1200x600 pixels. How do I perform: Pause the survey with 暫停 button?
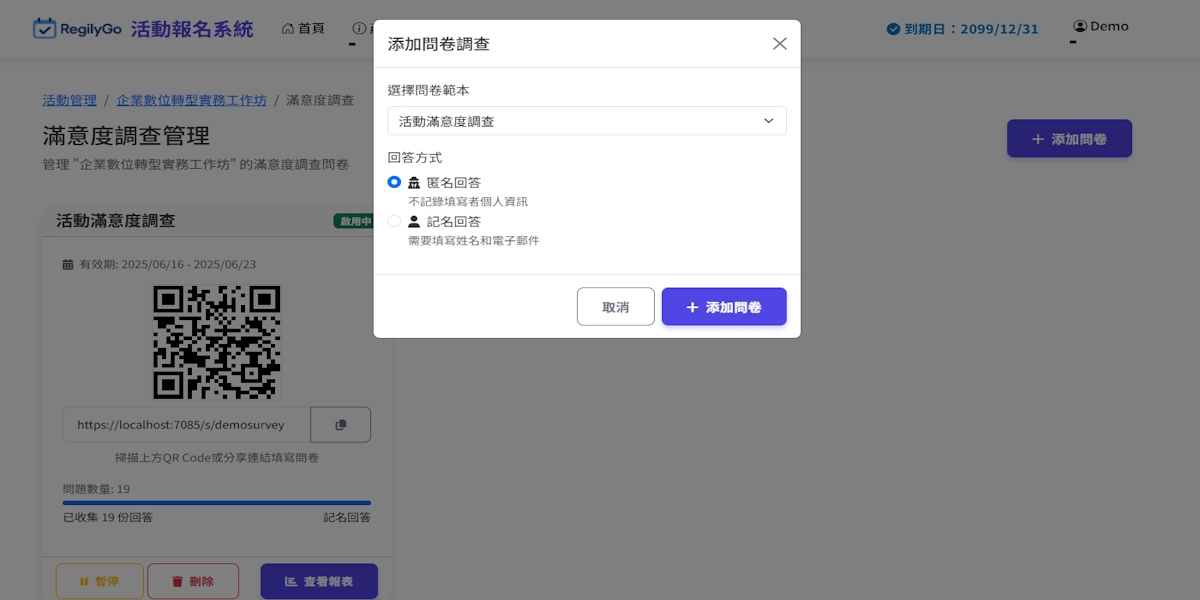[99, 581]
